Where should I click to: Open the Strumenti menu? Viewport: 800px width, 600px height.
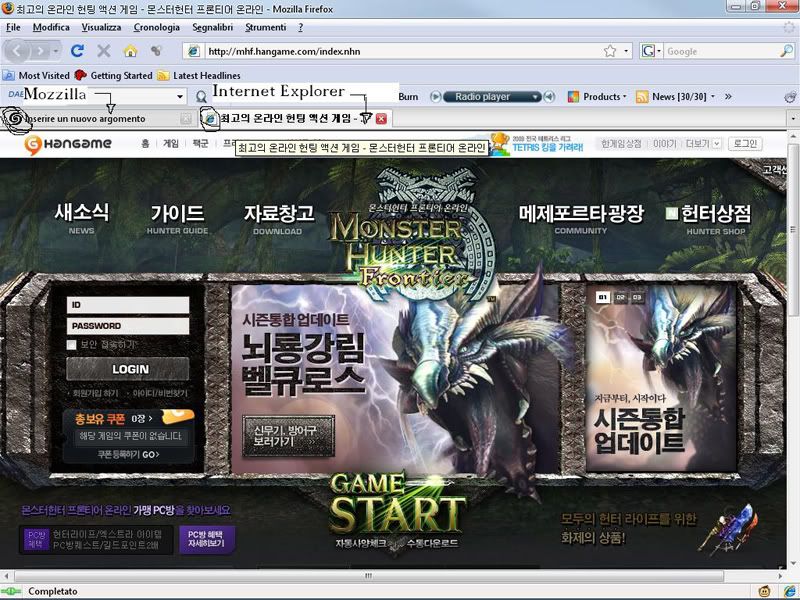[265, 28]
